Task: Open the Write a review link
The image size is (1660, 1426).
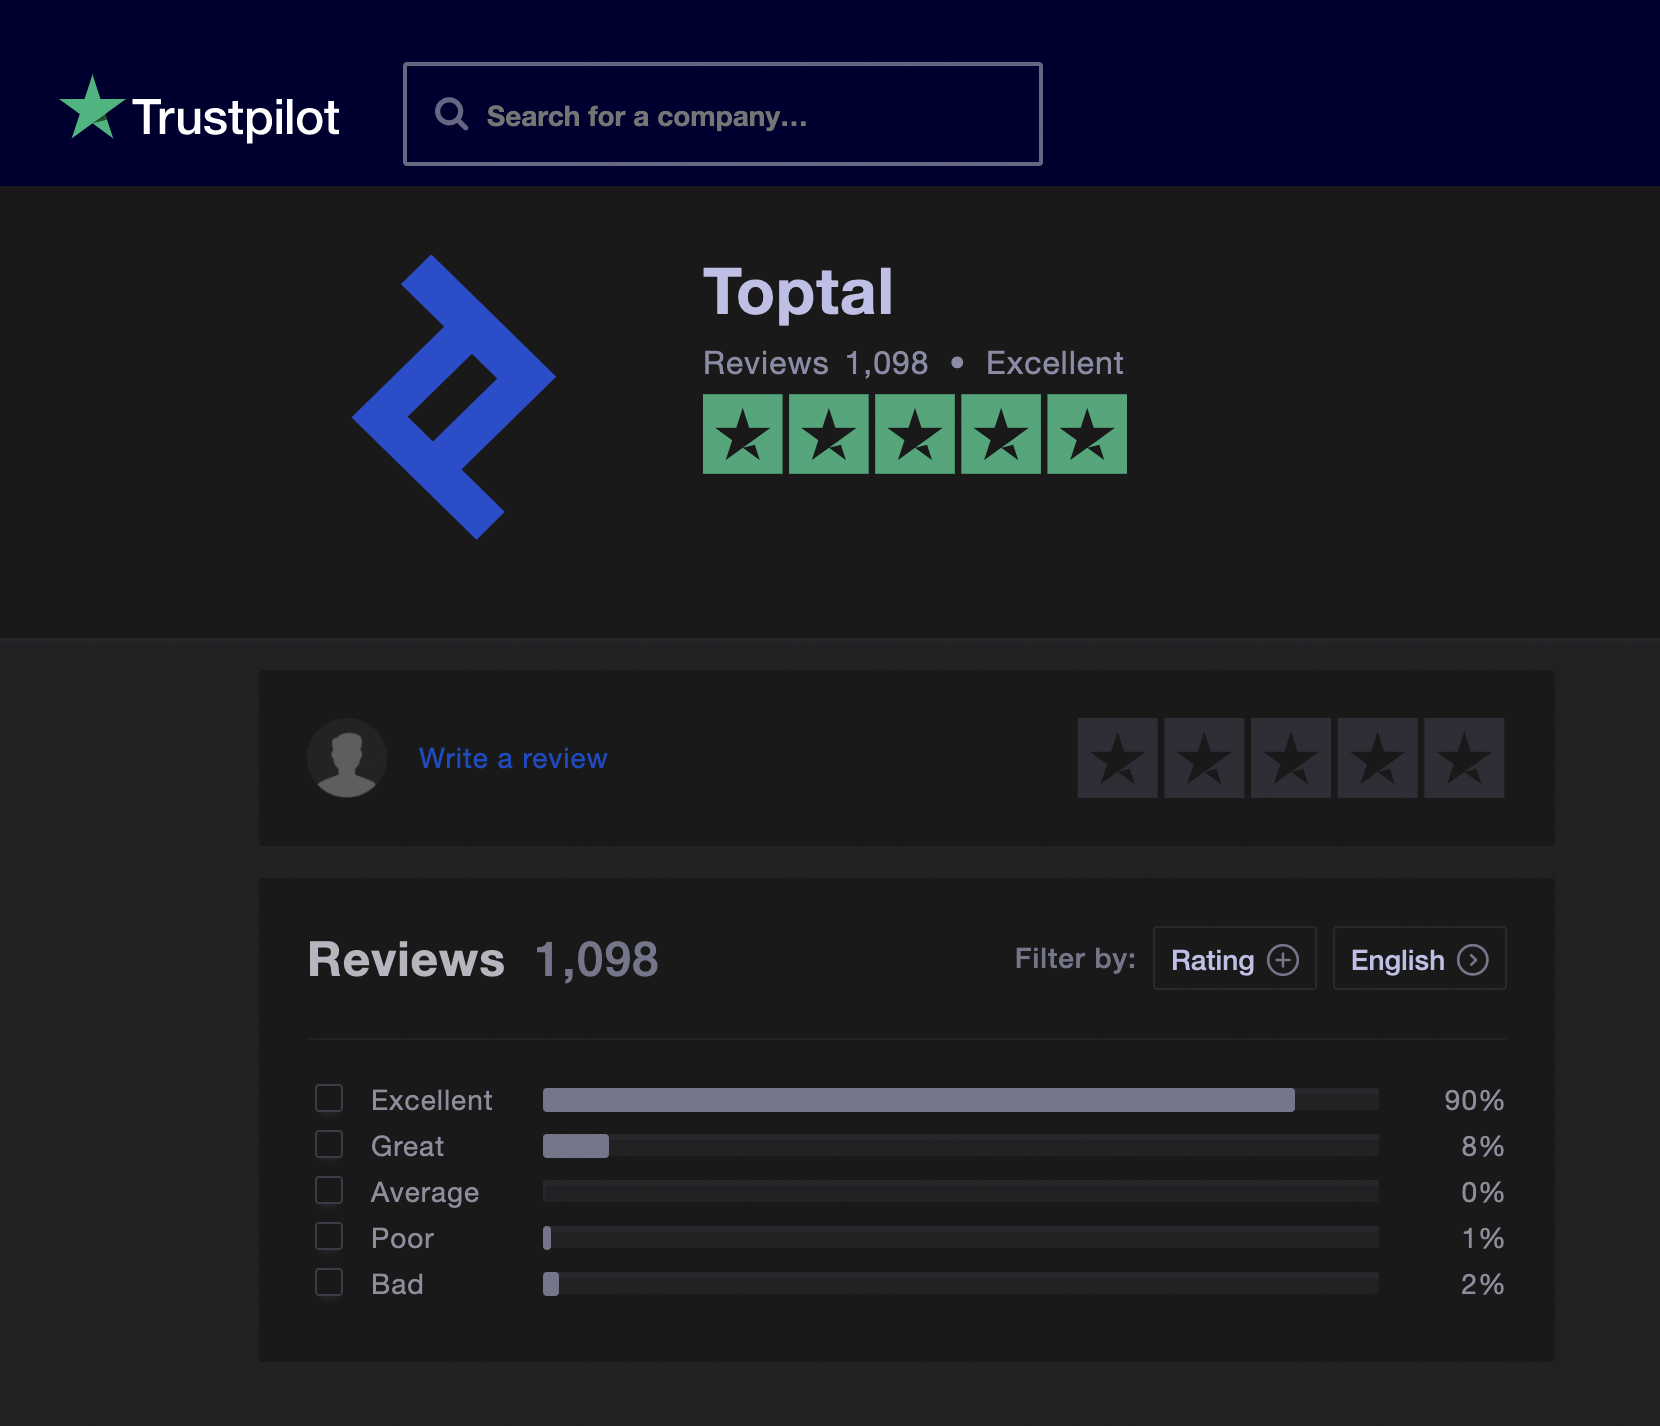Action: pos(513,758)
